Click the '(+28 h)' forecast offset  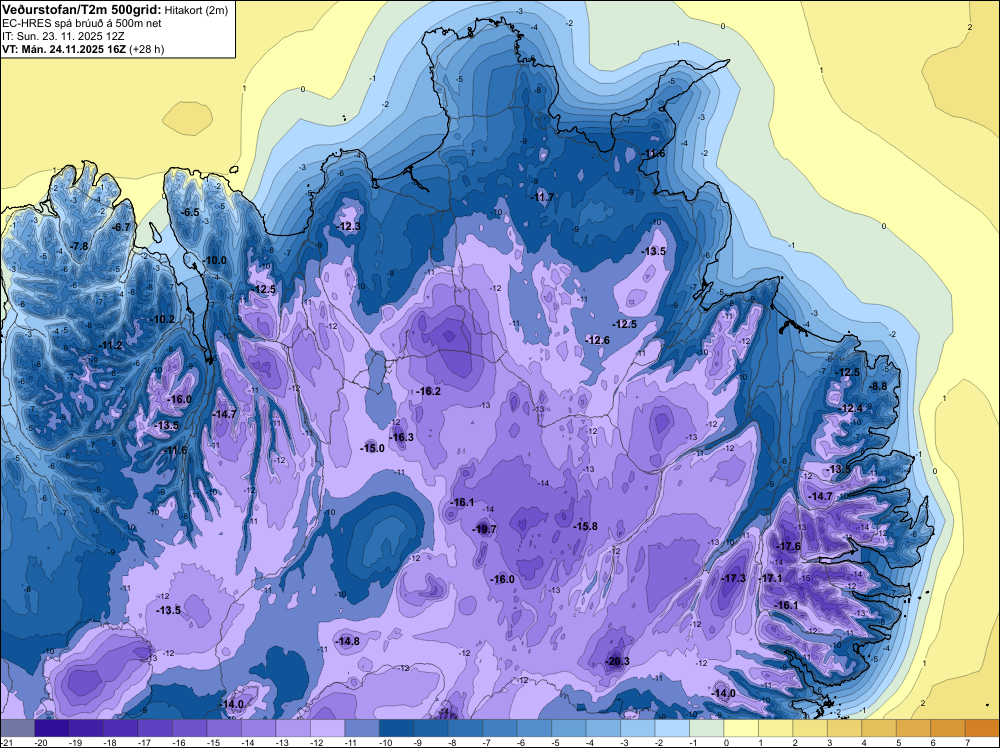click(x=147, y=49)
